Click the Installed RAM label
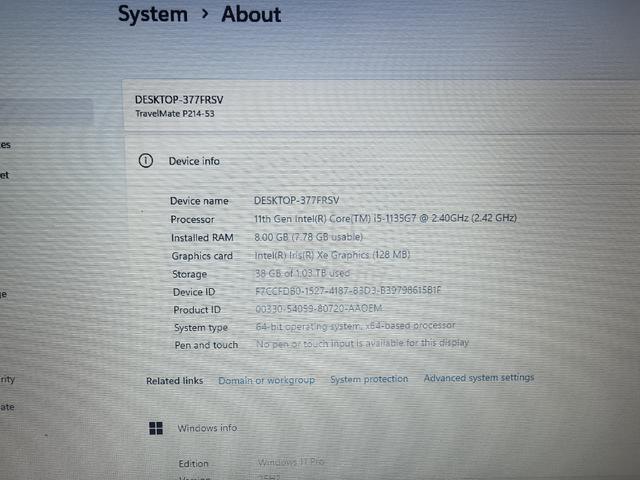This screenshot has width=640, height=480. (202, 238)
